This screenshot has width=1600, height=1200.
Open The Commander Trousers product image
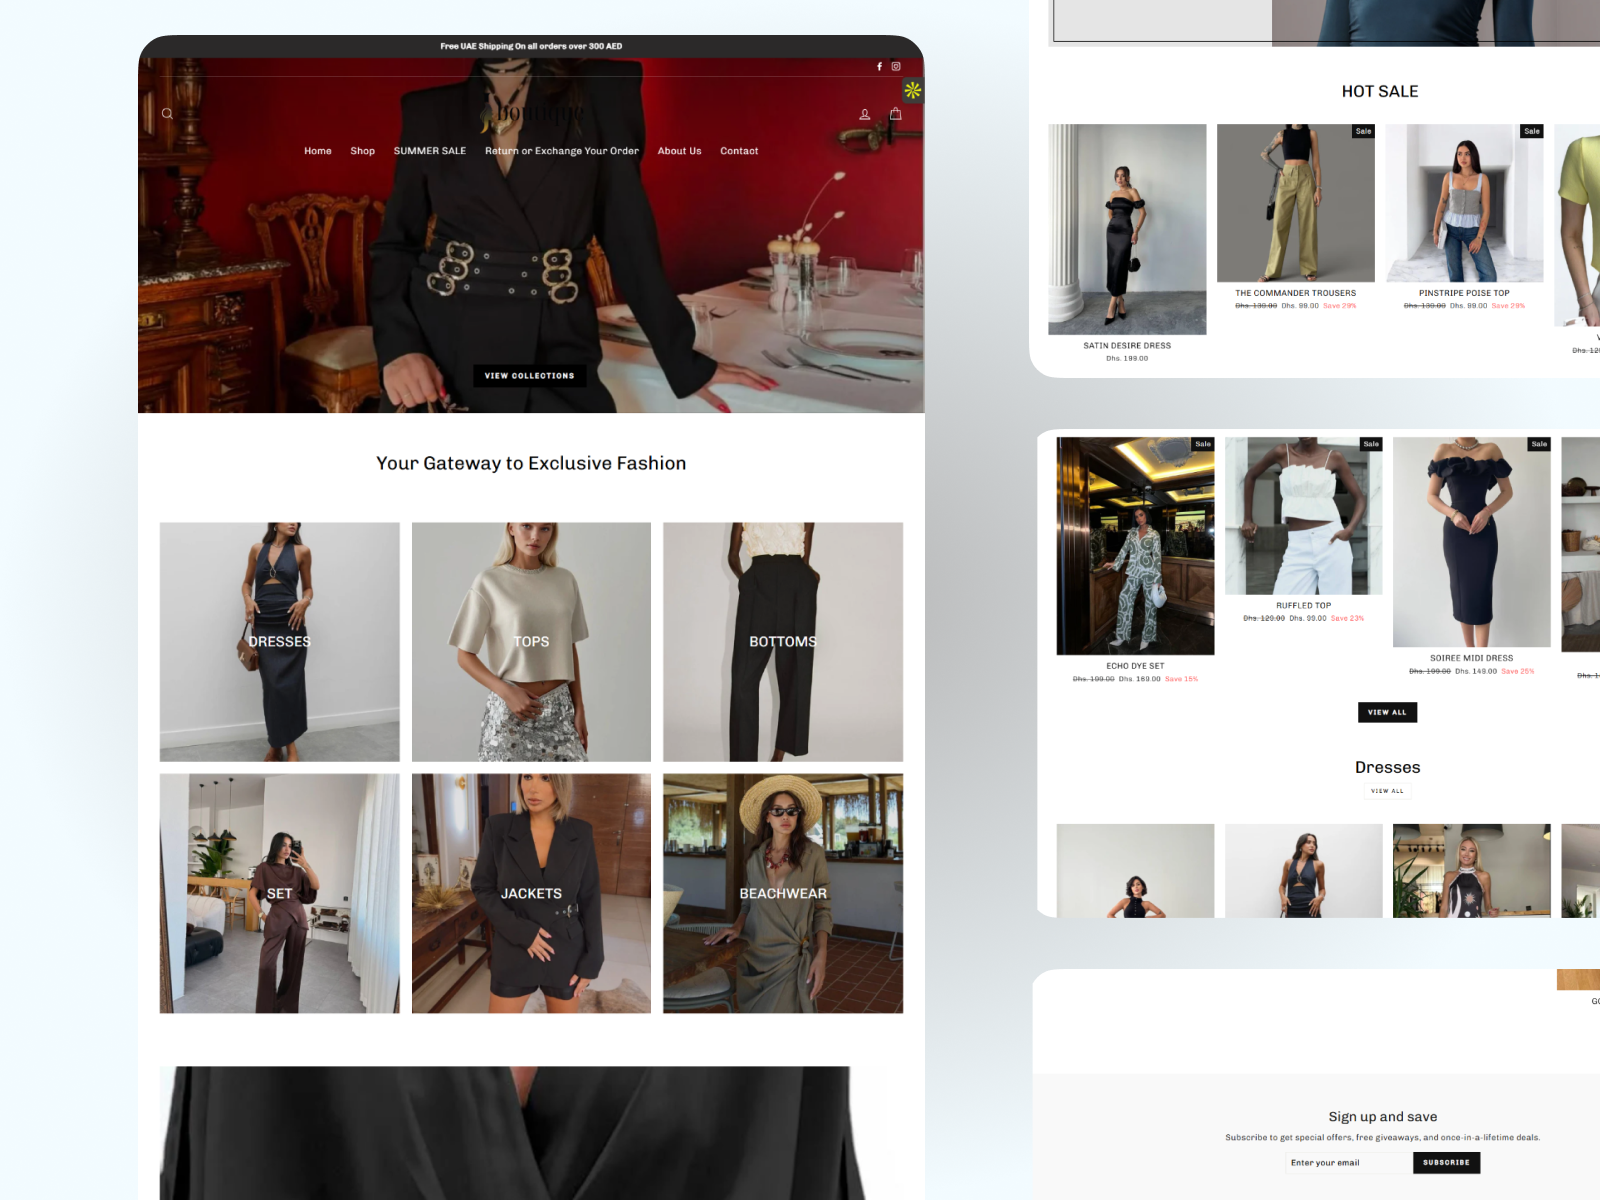pos(1296,203)
